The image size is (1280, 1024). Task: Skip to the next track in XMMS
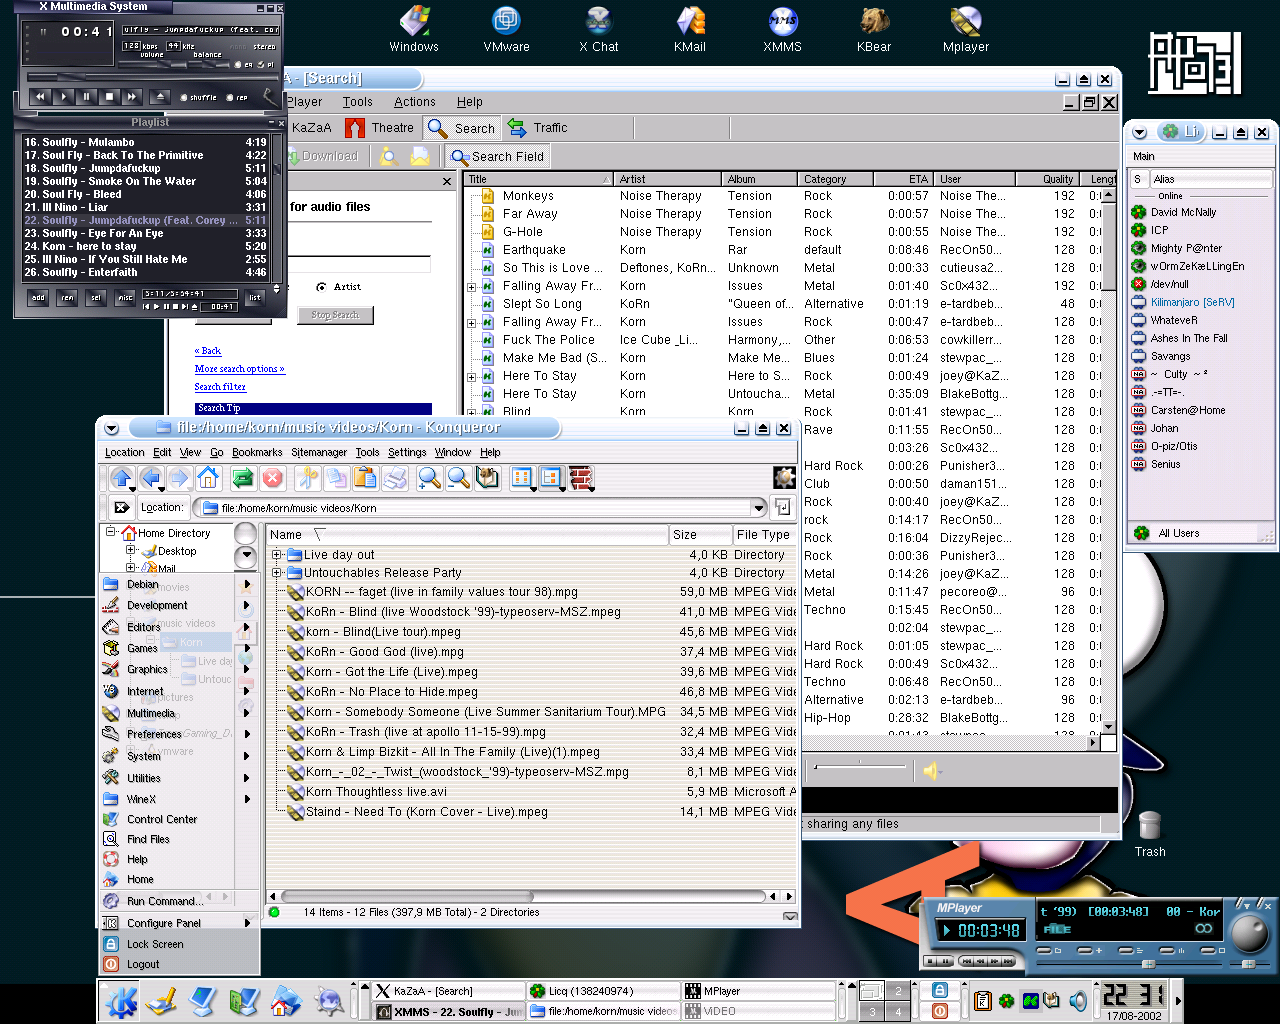(132, 97)
